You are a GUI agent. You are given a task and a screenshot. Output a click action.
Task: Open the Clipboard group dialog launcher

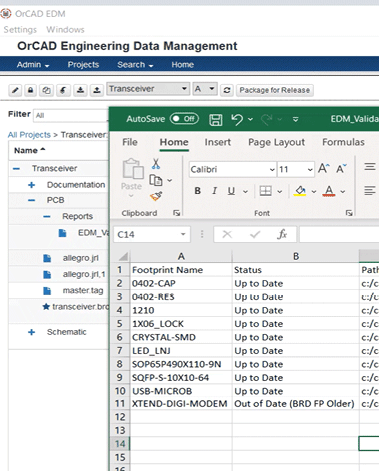[x=177, y=213]
